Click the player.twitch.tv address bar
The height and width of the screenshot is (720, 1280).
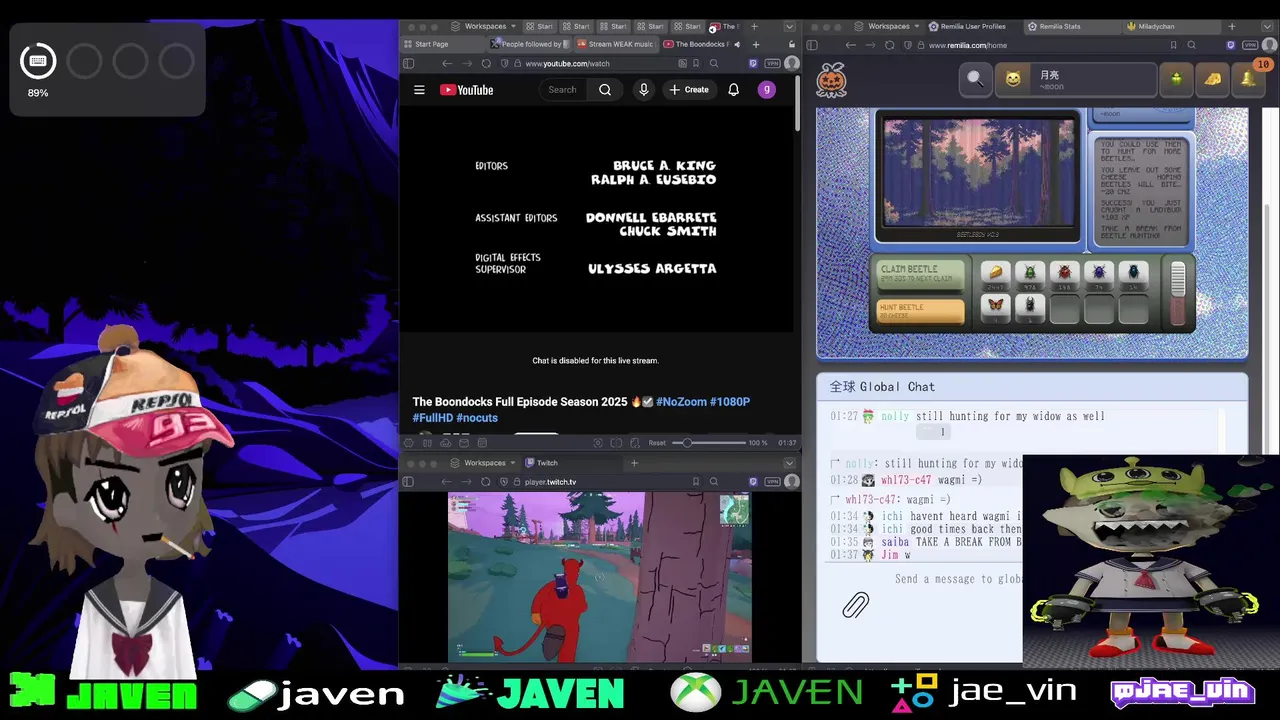(551, 482)
